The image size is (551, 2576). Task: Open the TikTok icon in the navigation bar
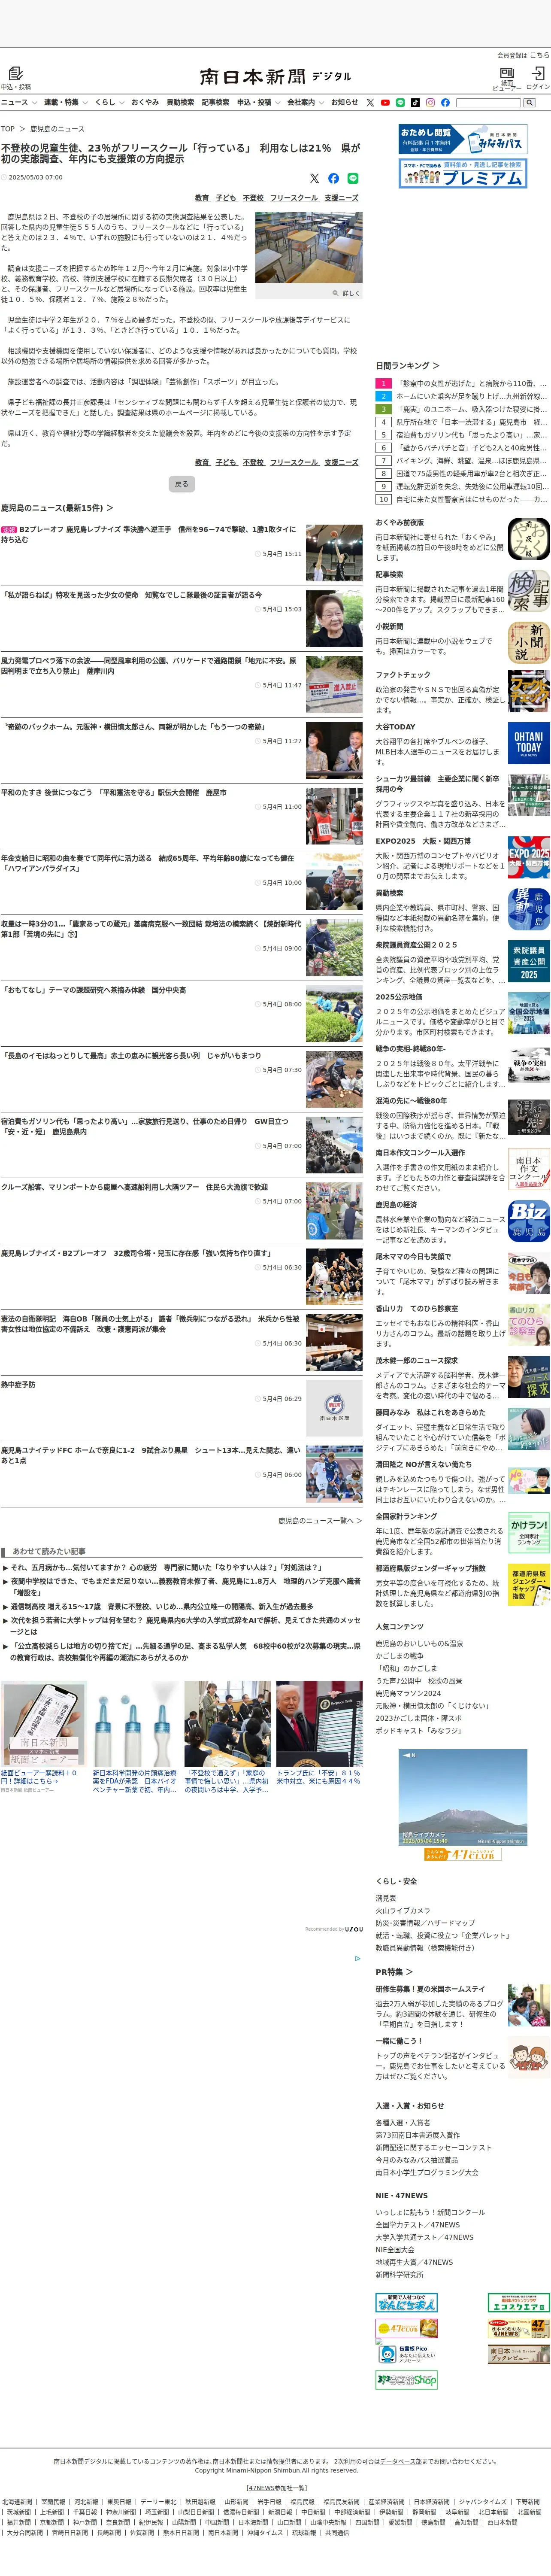point(415,102)
